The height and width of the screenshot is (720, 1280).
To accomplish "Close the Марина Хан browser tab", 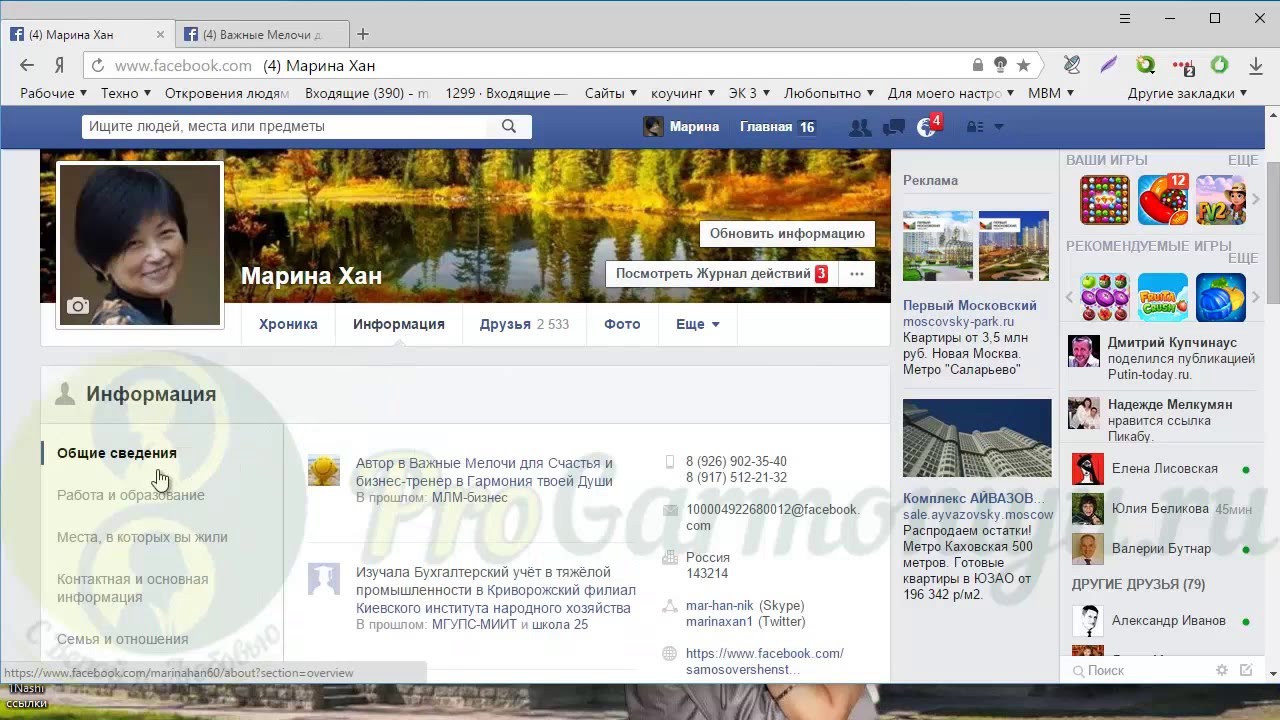I will [160, 34].
